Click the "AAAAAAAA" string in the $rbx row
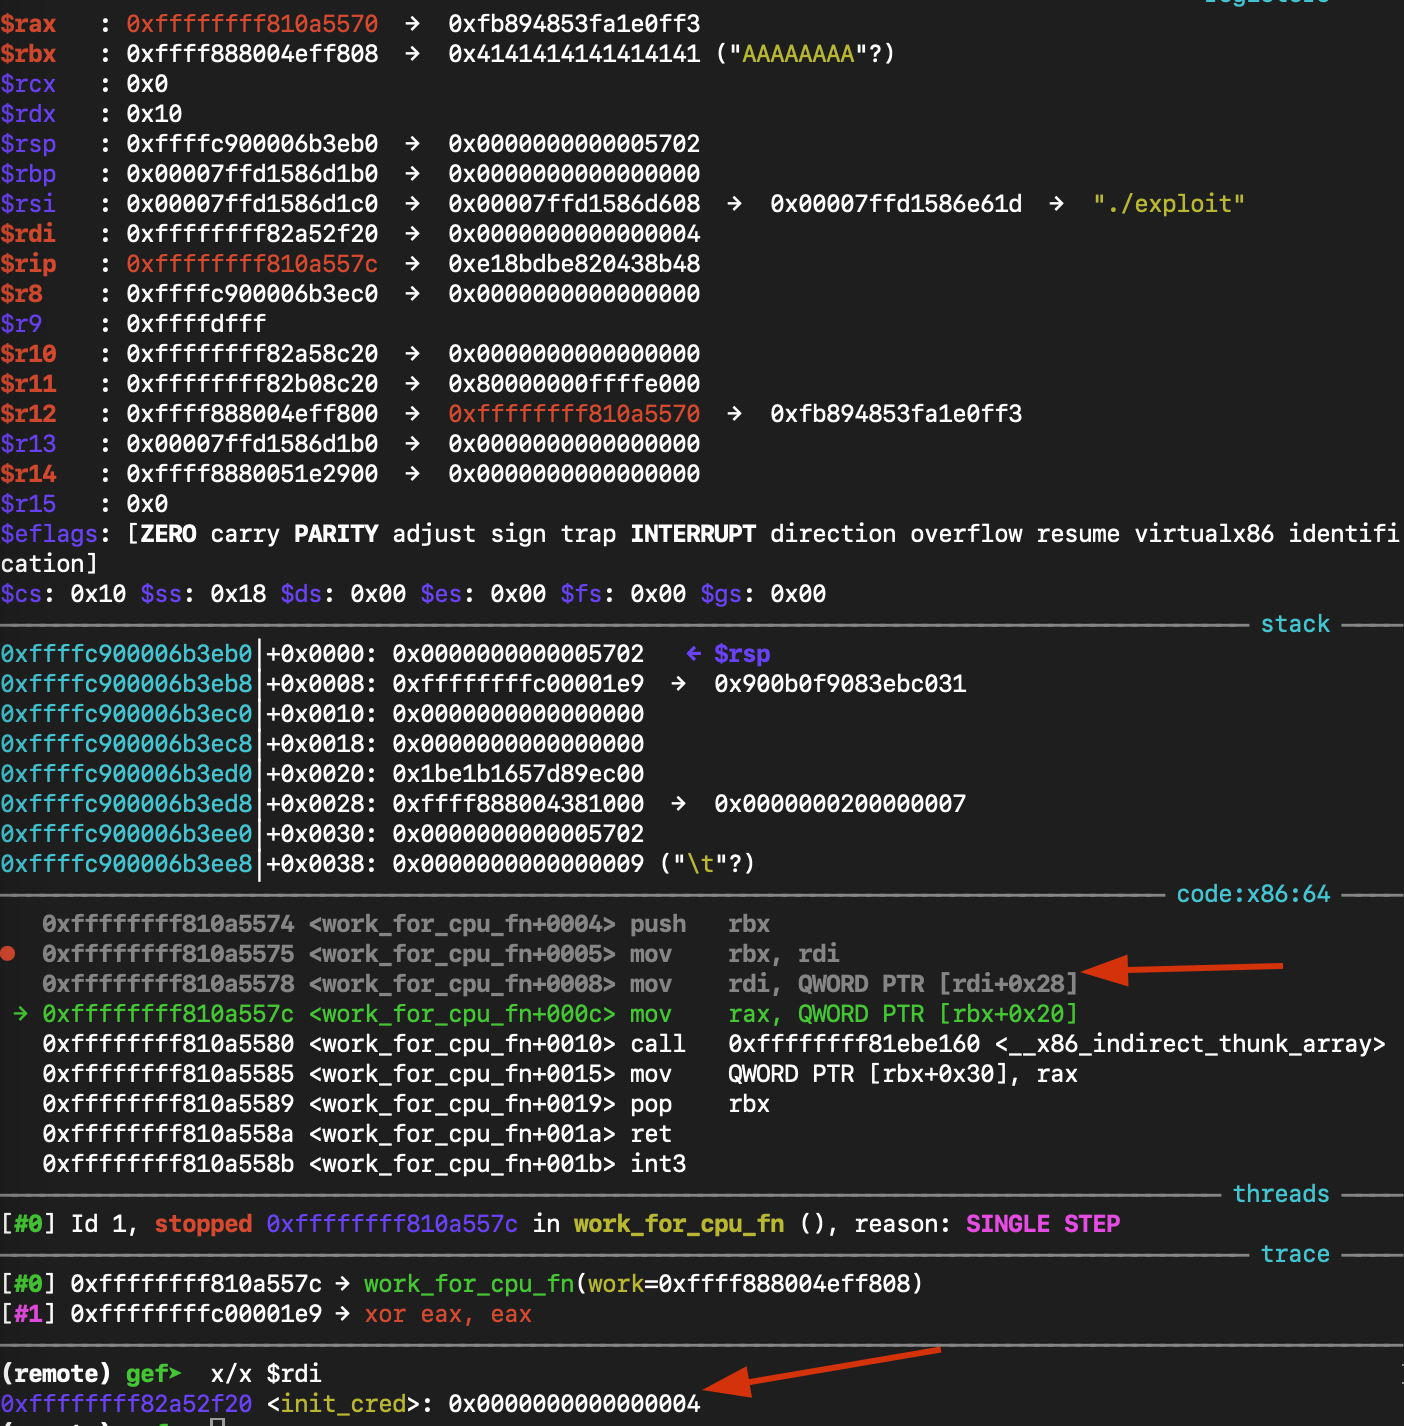This screenshot has width=1404, height=1426. (798, 54)
